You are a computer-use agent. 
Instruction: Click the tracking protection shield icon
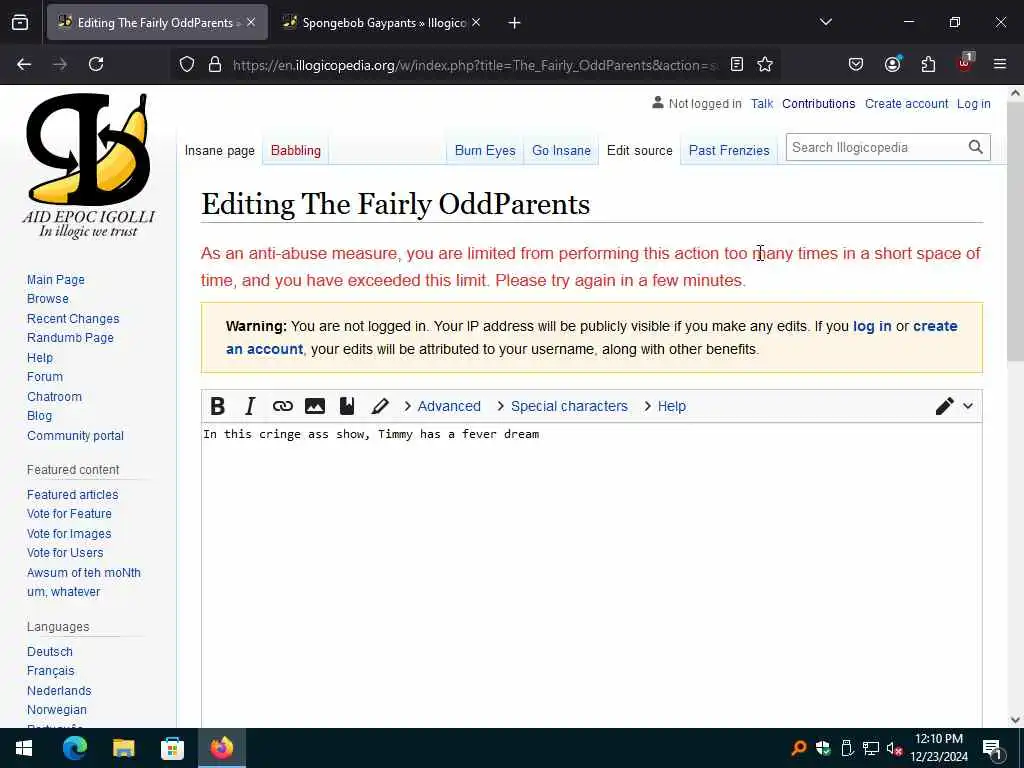click(187, 64)
